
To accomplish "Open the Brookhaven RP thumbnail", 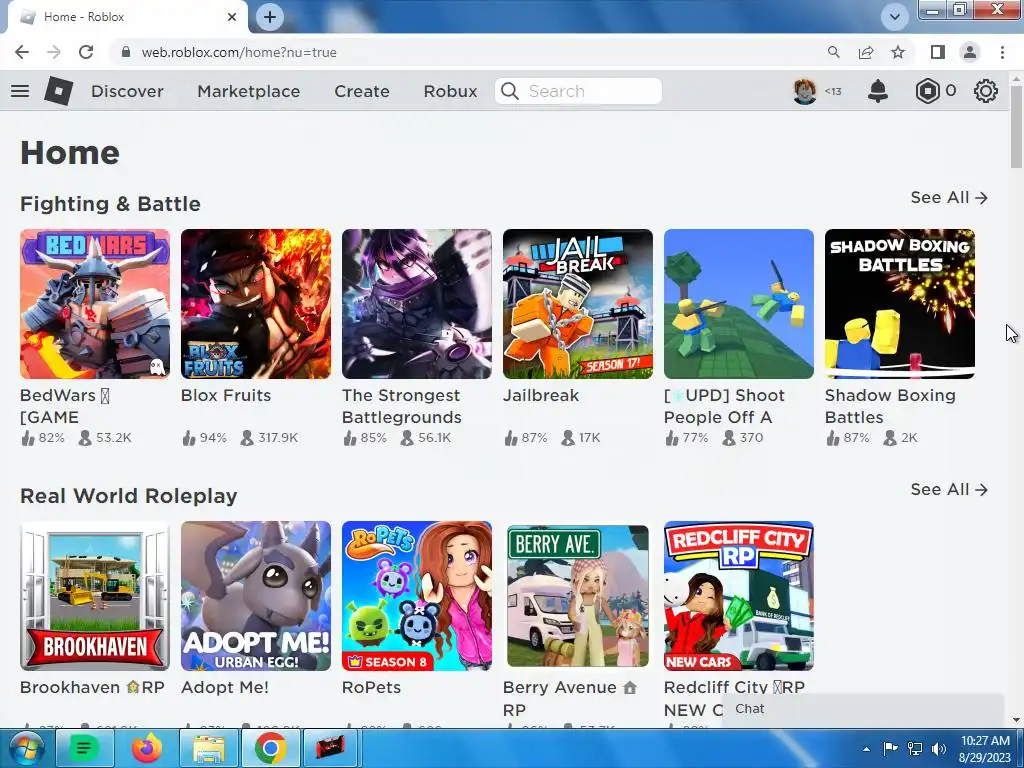I will [x=95, y=596].
